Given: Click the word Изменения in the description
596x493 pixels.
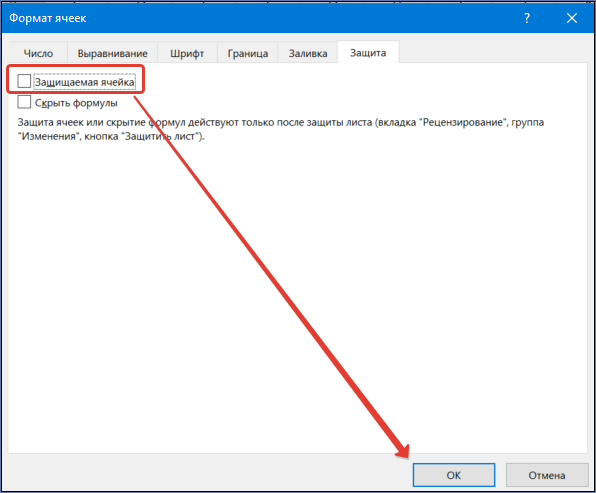Looking at the screenshot, I should [49, 136].
